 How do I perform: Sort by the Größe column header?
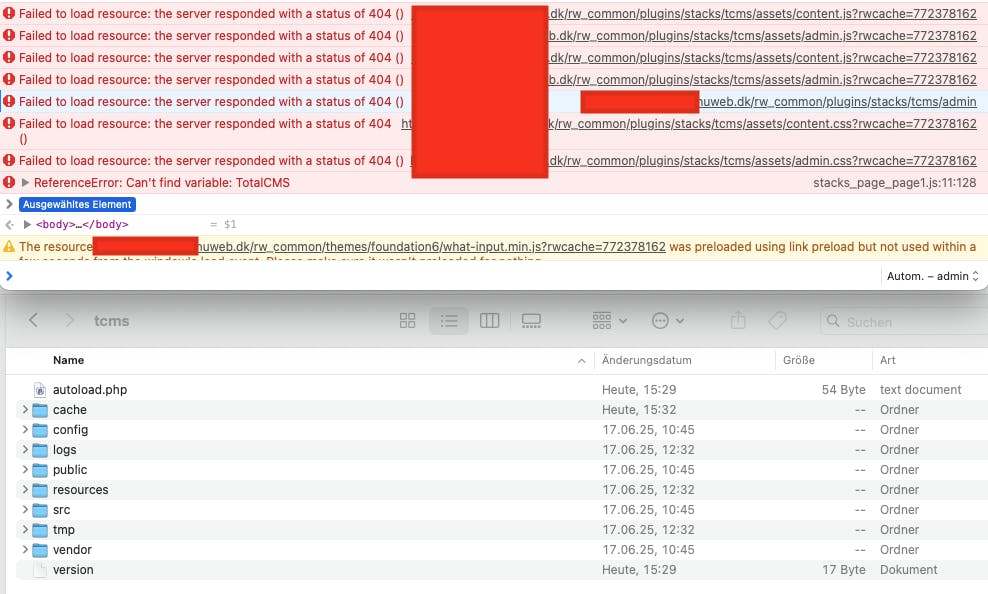pos(799,360)
